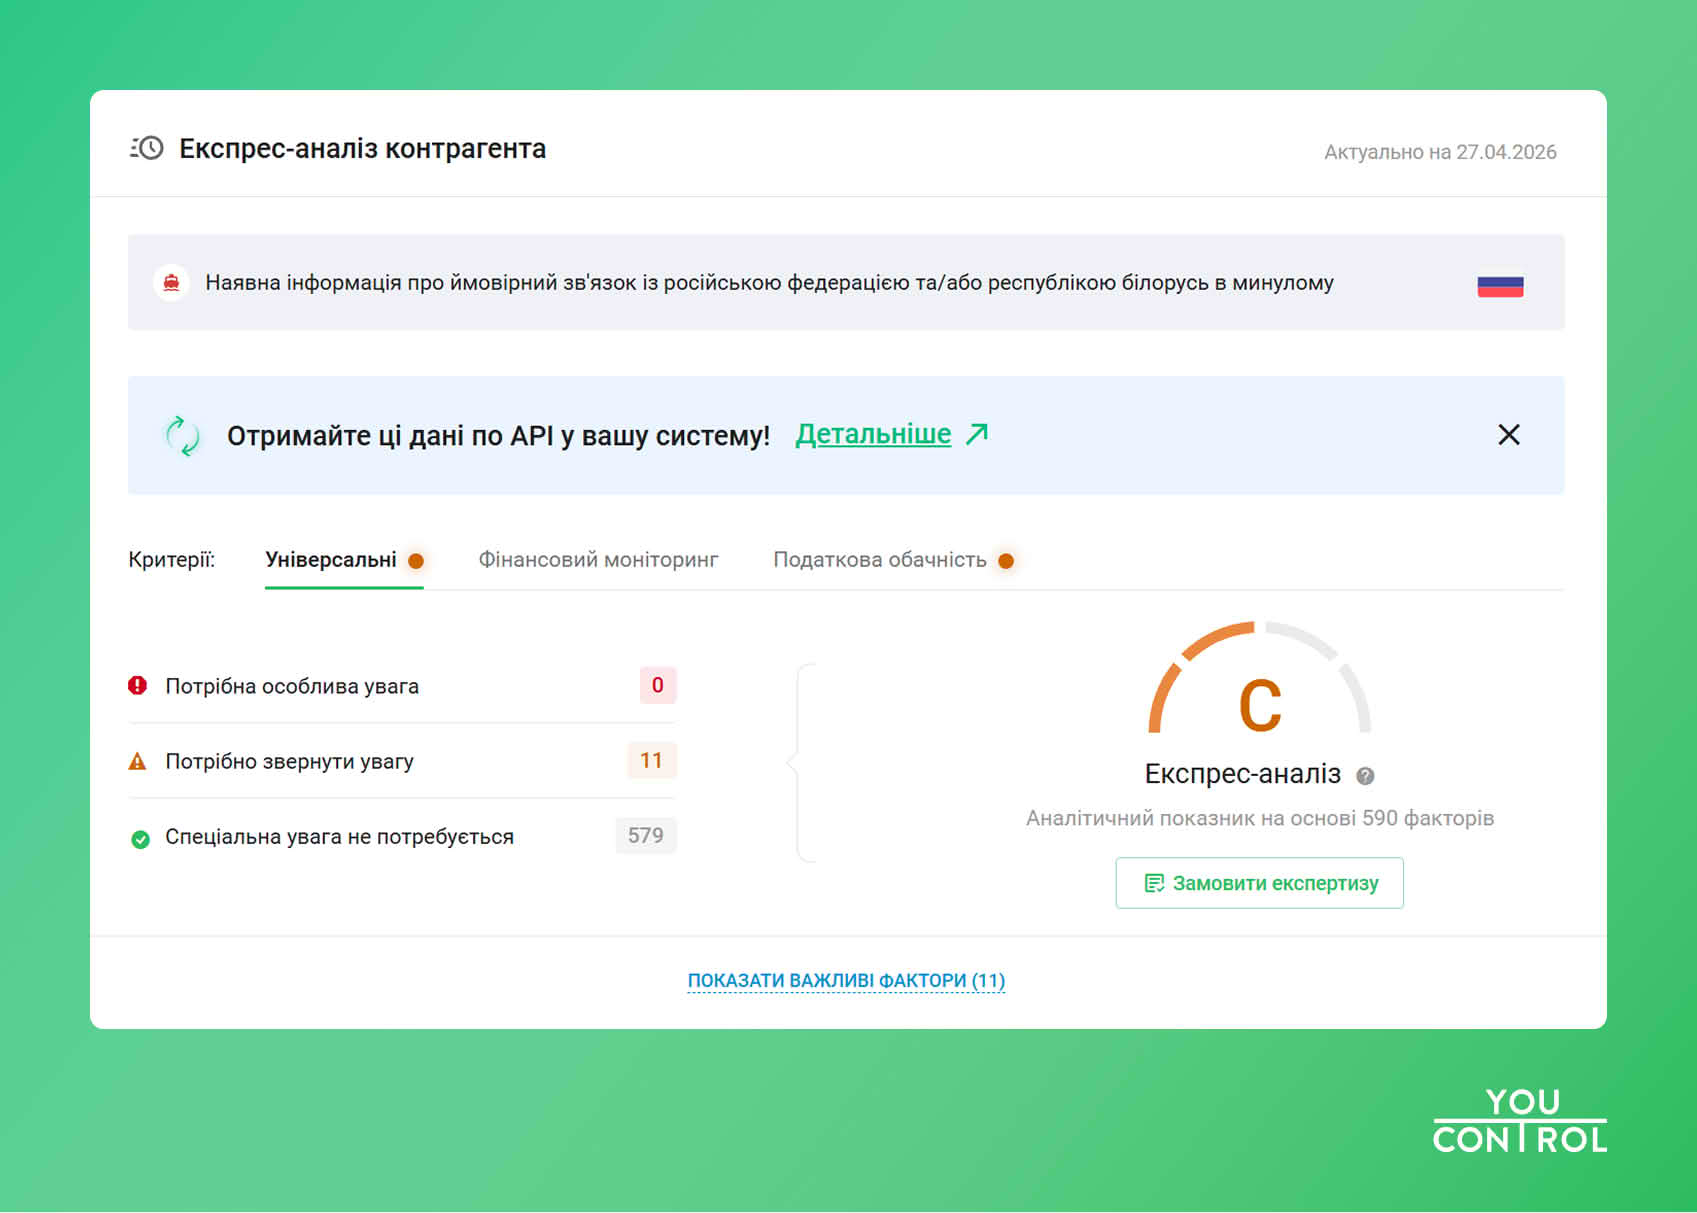Open the help tooltip next to 'Експрес-аналіз'

1365,774
